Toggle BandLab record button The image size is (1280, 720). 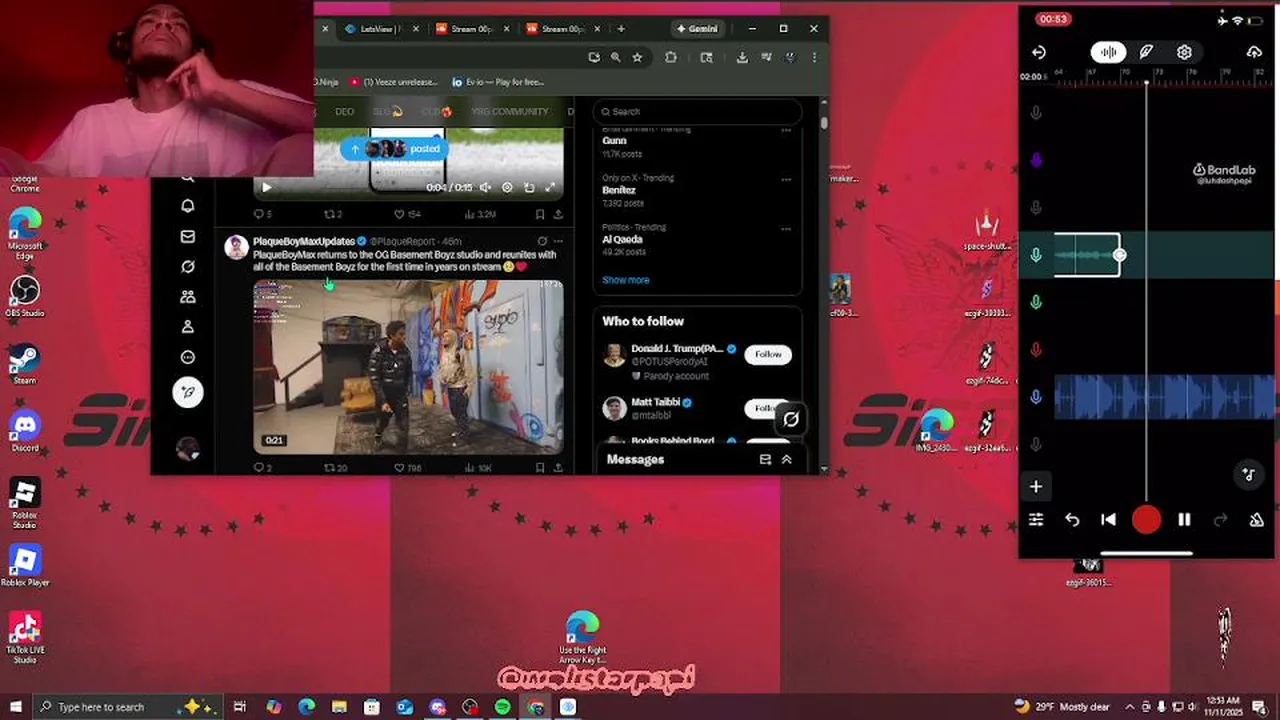(x=1146, y=520)
